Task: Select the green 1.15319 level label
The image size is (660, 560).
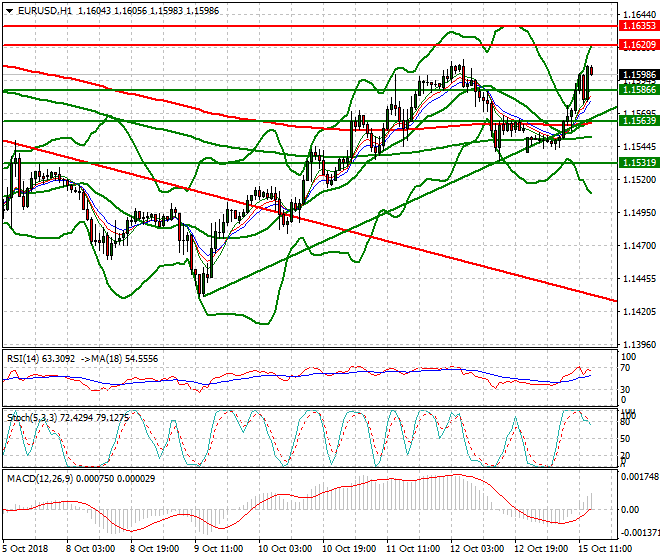Action: pyautogui.click(x=639, y=163)
